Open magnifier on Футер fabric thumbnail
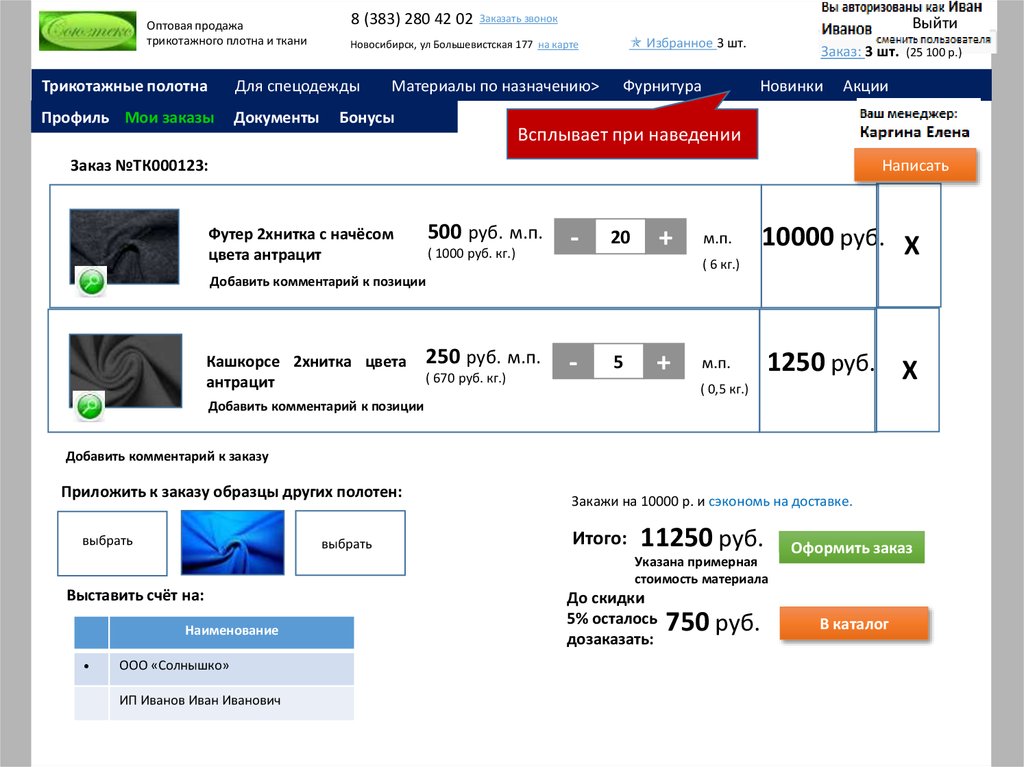 point(91,282)
